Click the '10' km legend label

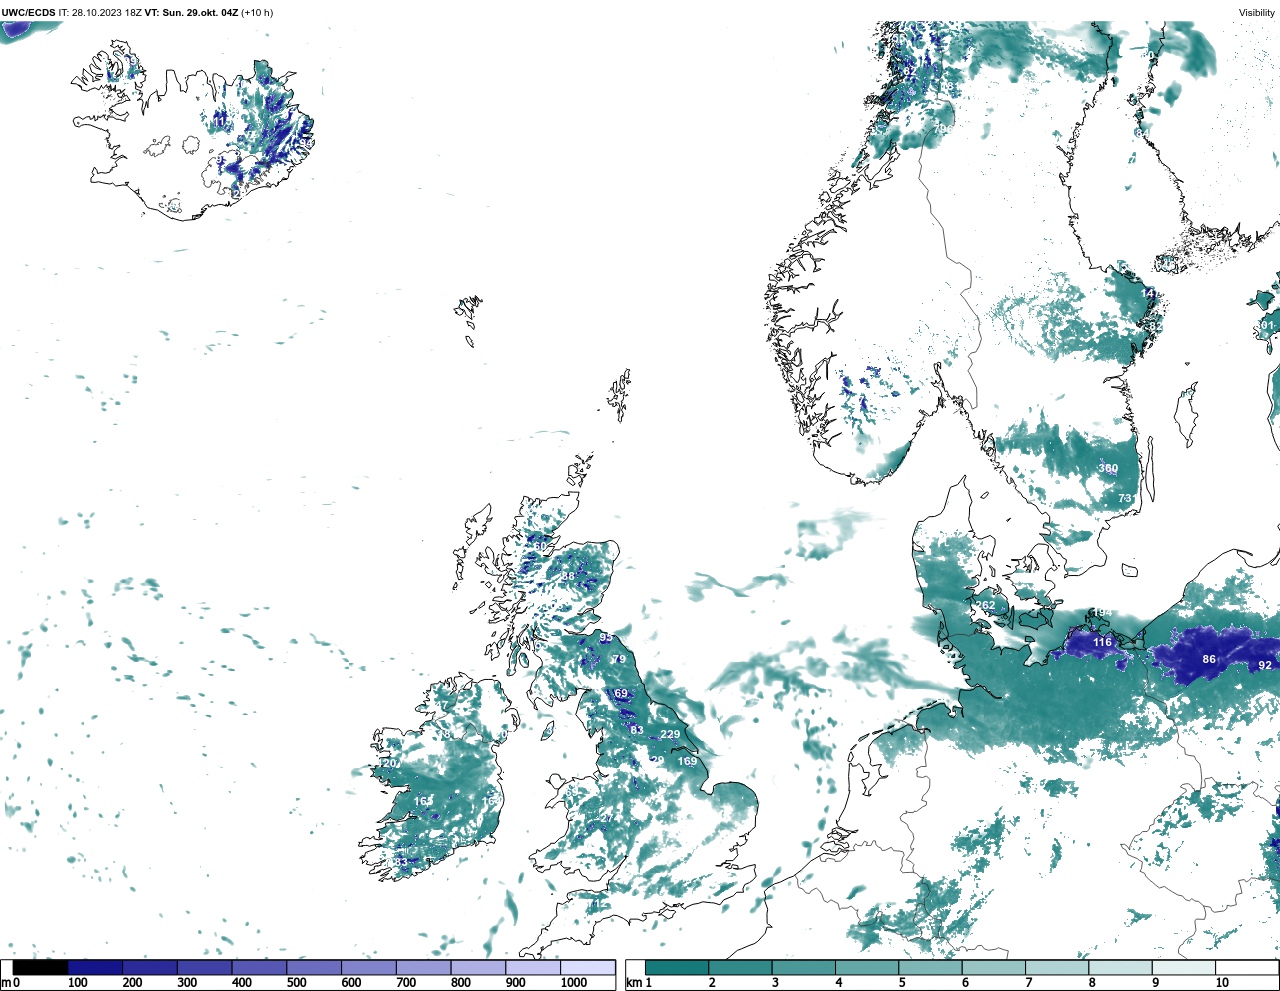coord(1222,983)
